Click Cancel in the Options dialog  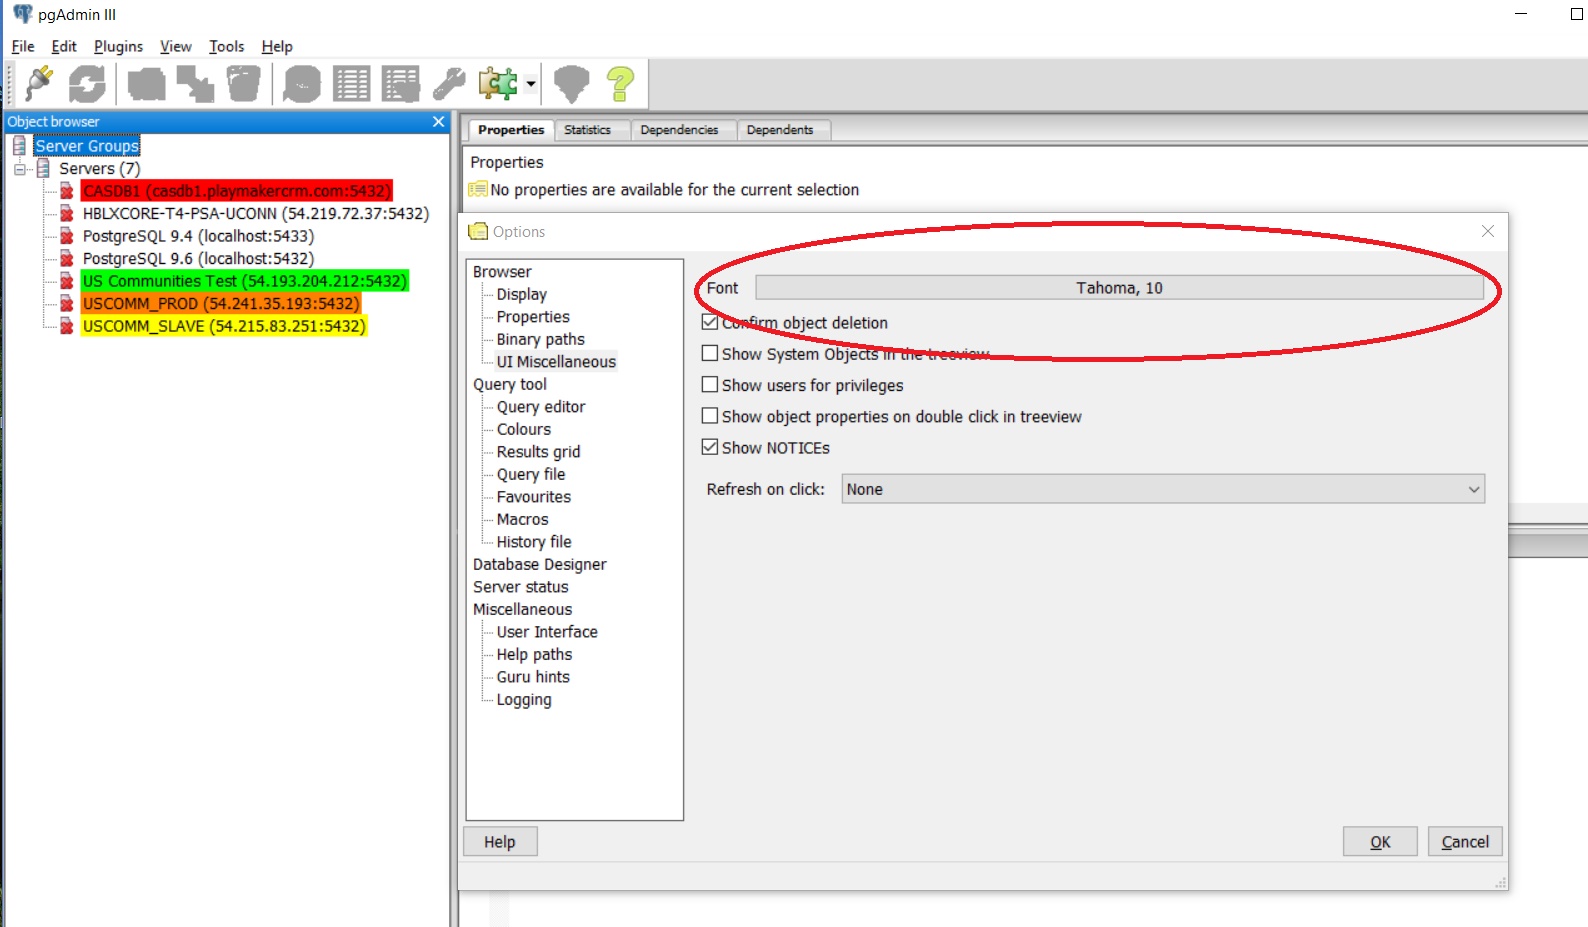[x=1464, y=842]
